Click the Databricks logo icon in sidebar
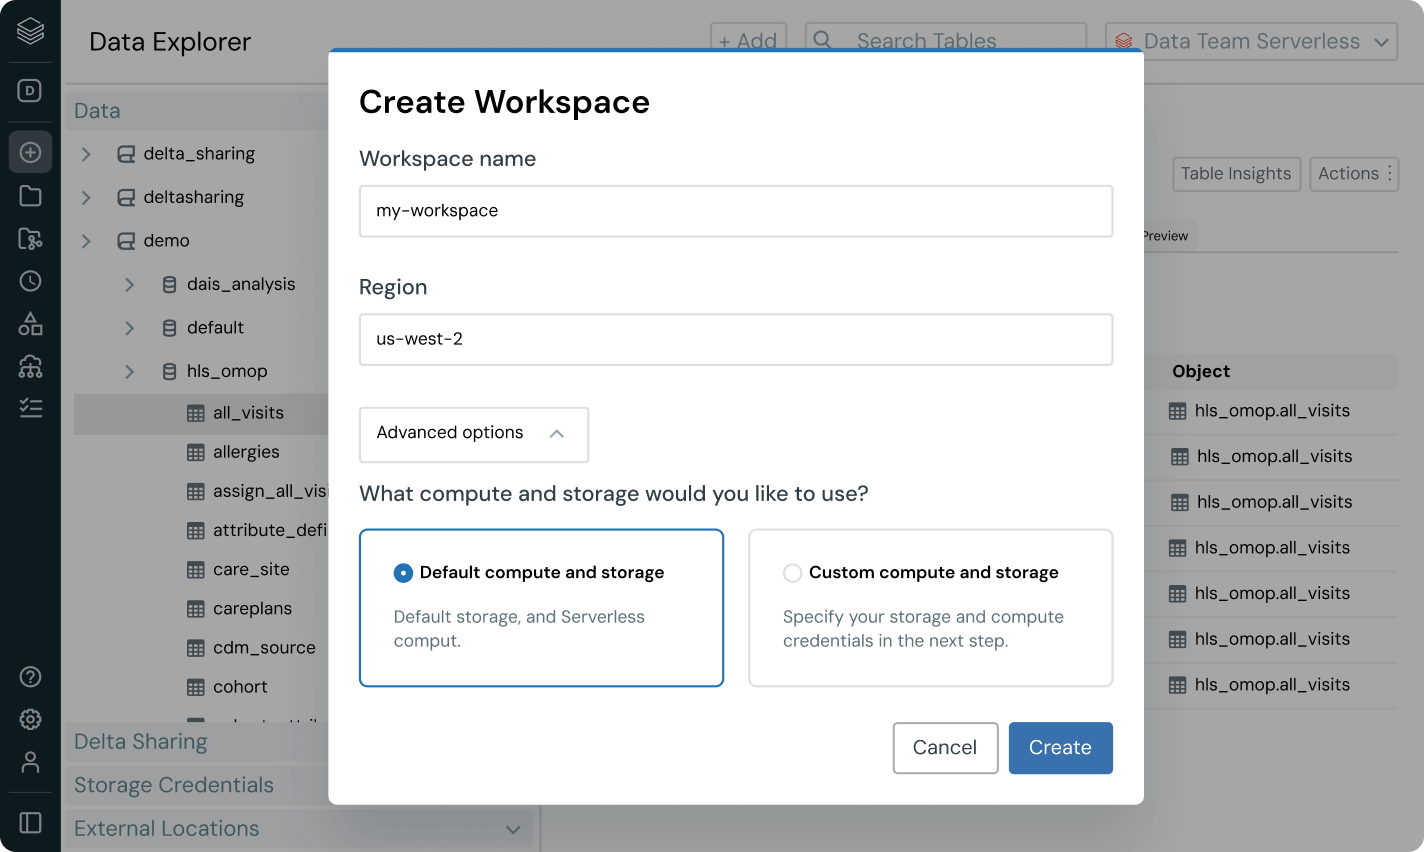Image resolution: width=1424 pixels, height=852 pixels. [30, 31]
